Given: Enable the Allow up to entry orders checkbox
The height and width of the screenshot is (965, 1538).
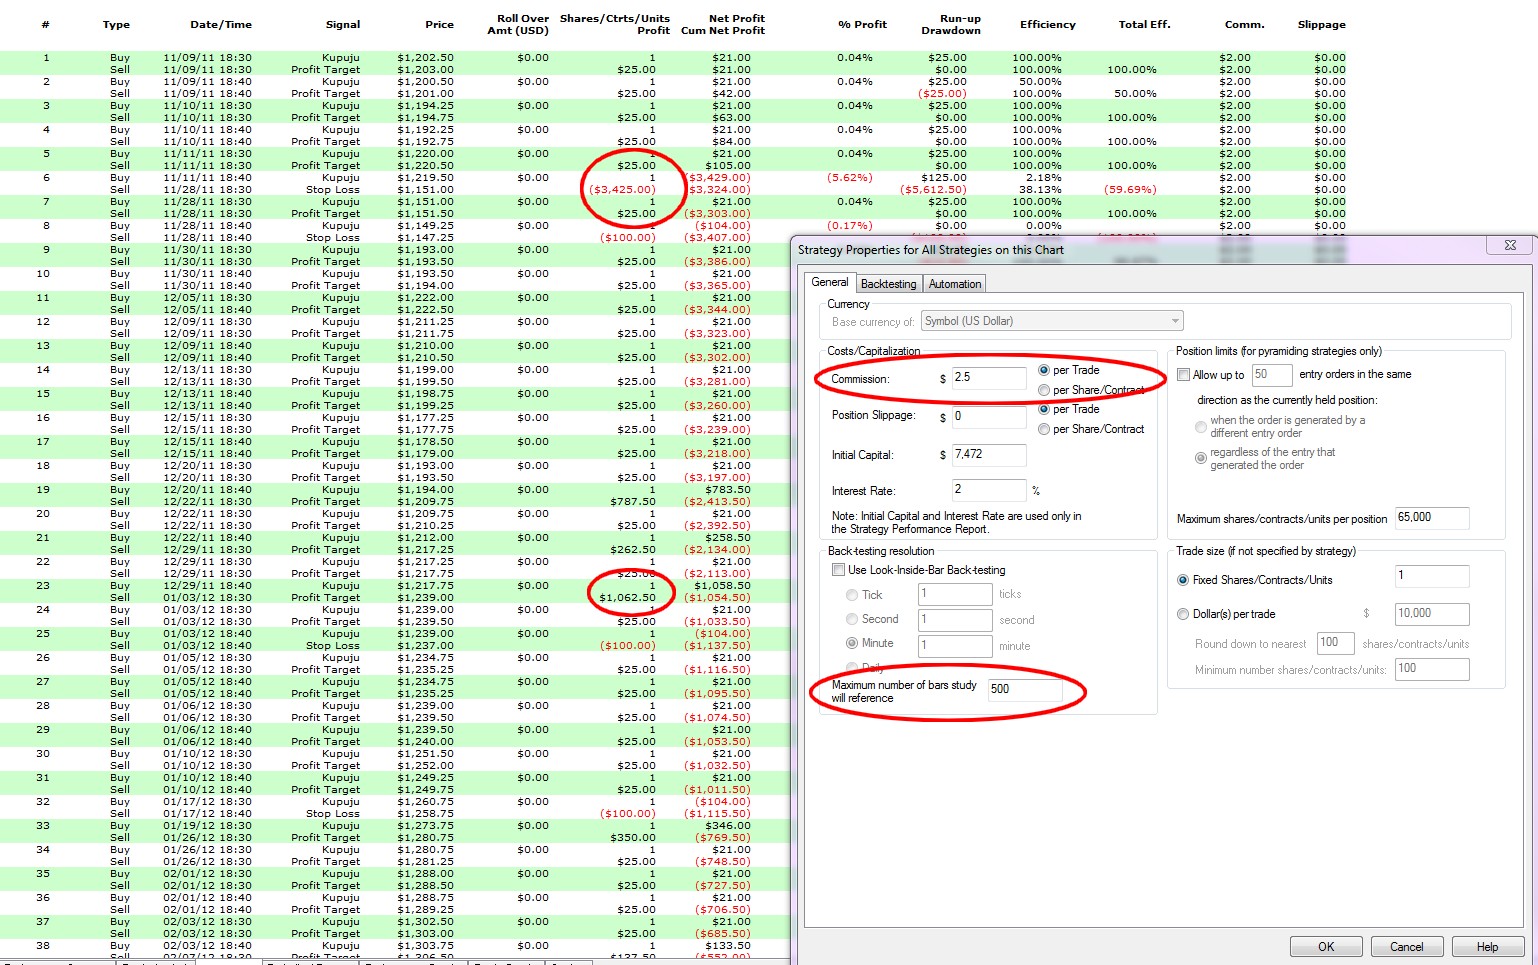Looking at the screenshot, I should (x=1184, y=375).
